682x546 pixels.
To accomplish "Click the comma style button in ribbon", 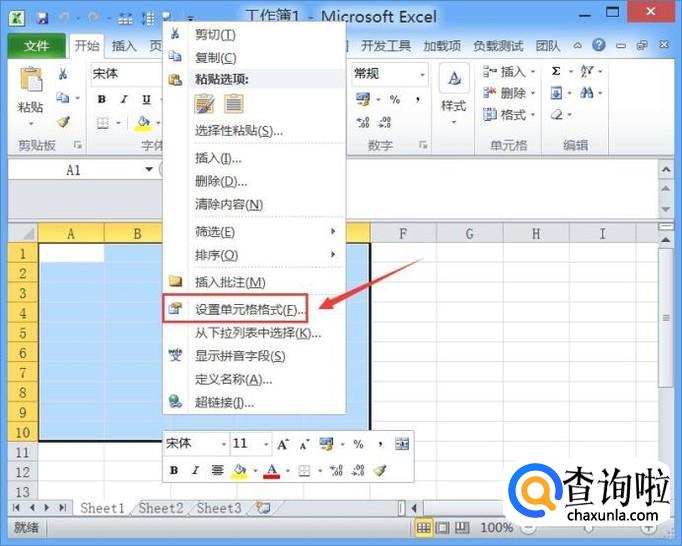I will (418, 99).
